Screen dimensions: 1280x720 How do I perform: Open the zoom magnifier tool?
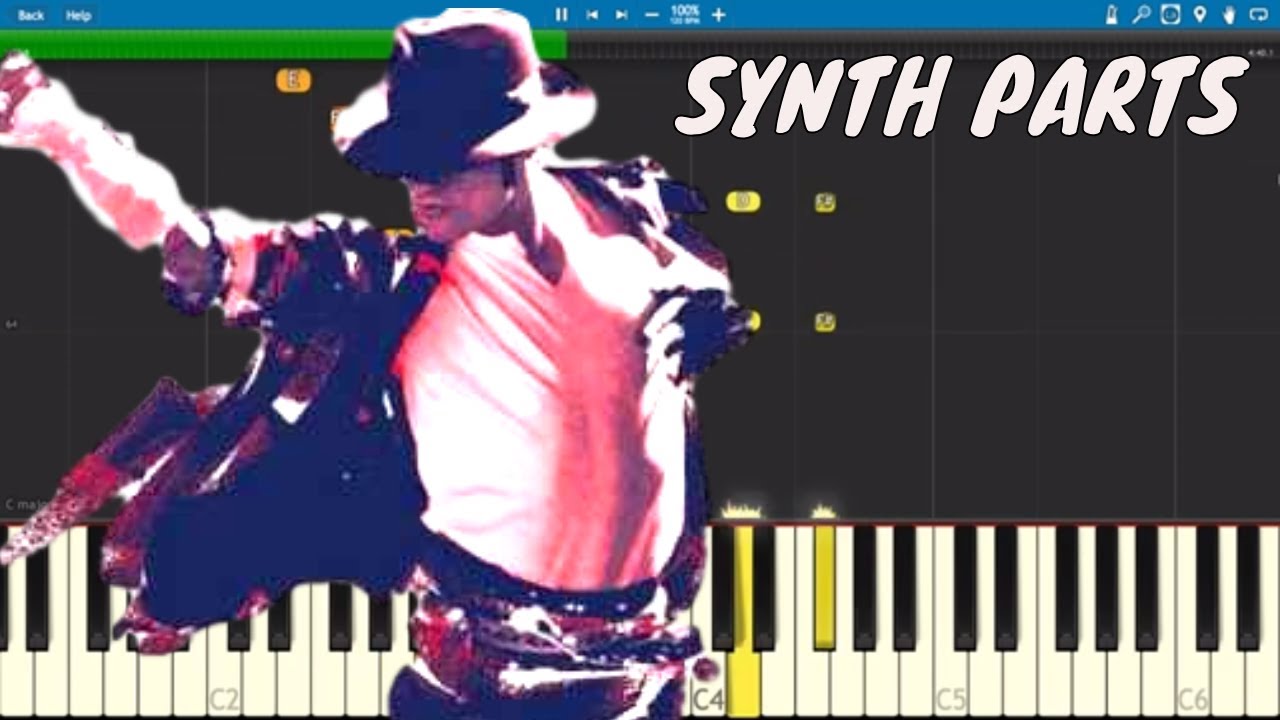pyautogui.click(x=1141, y=14)
